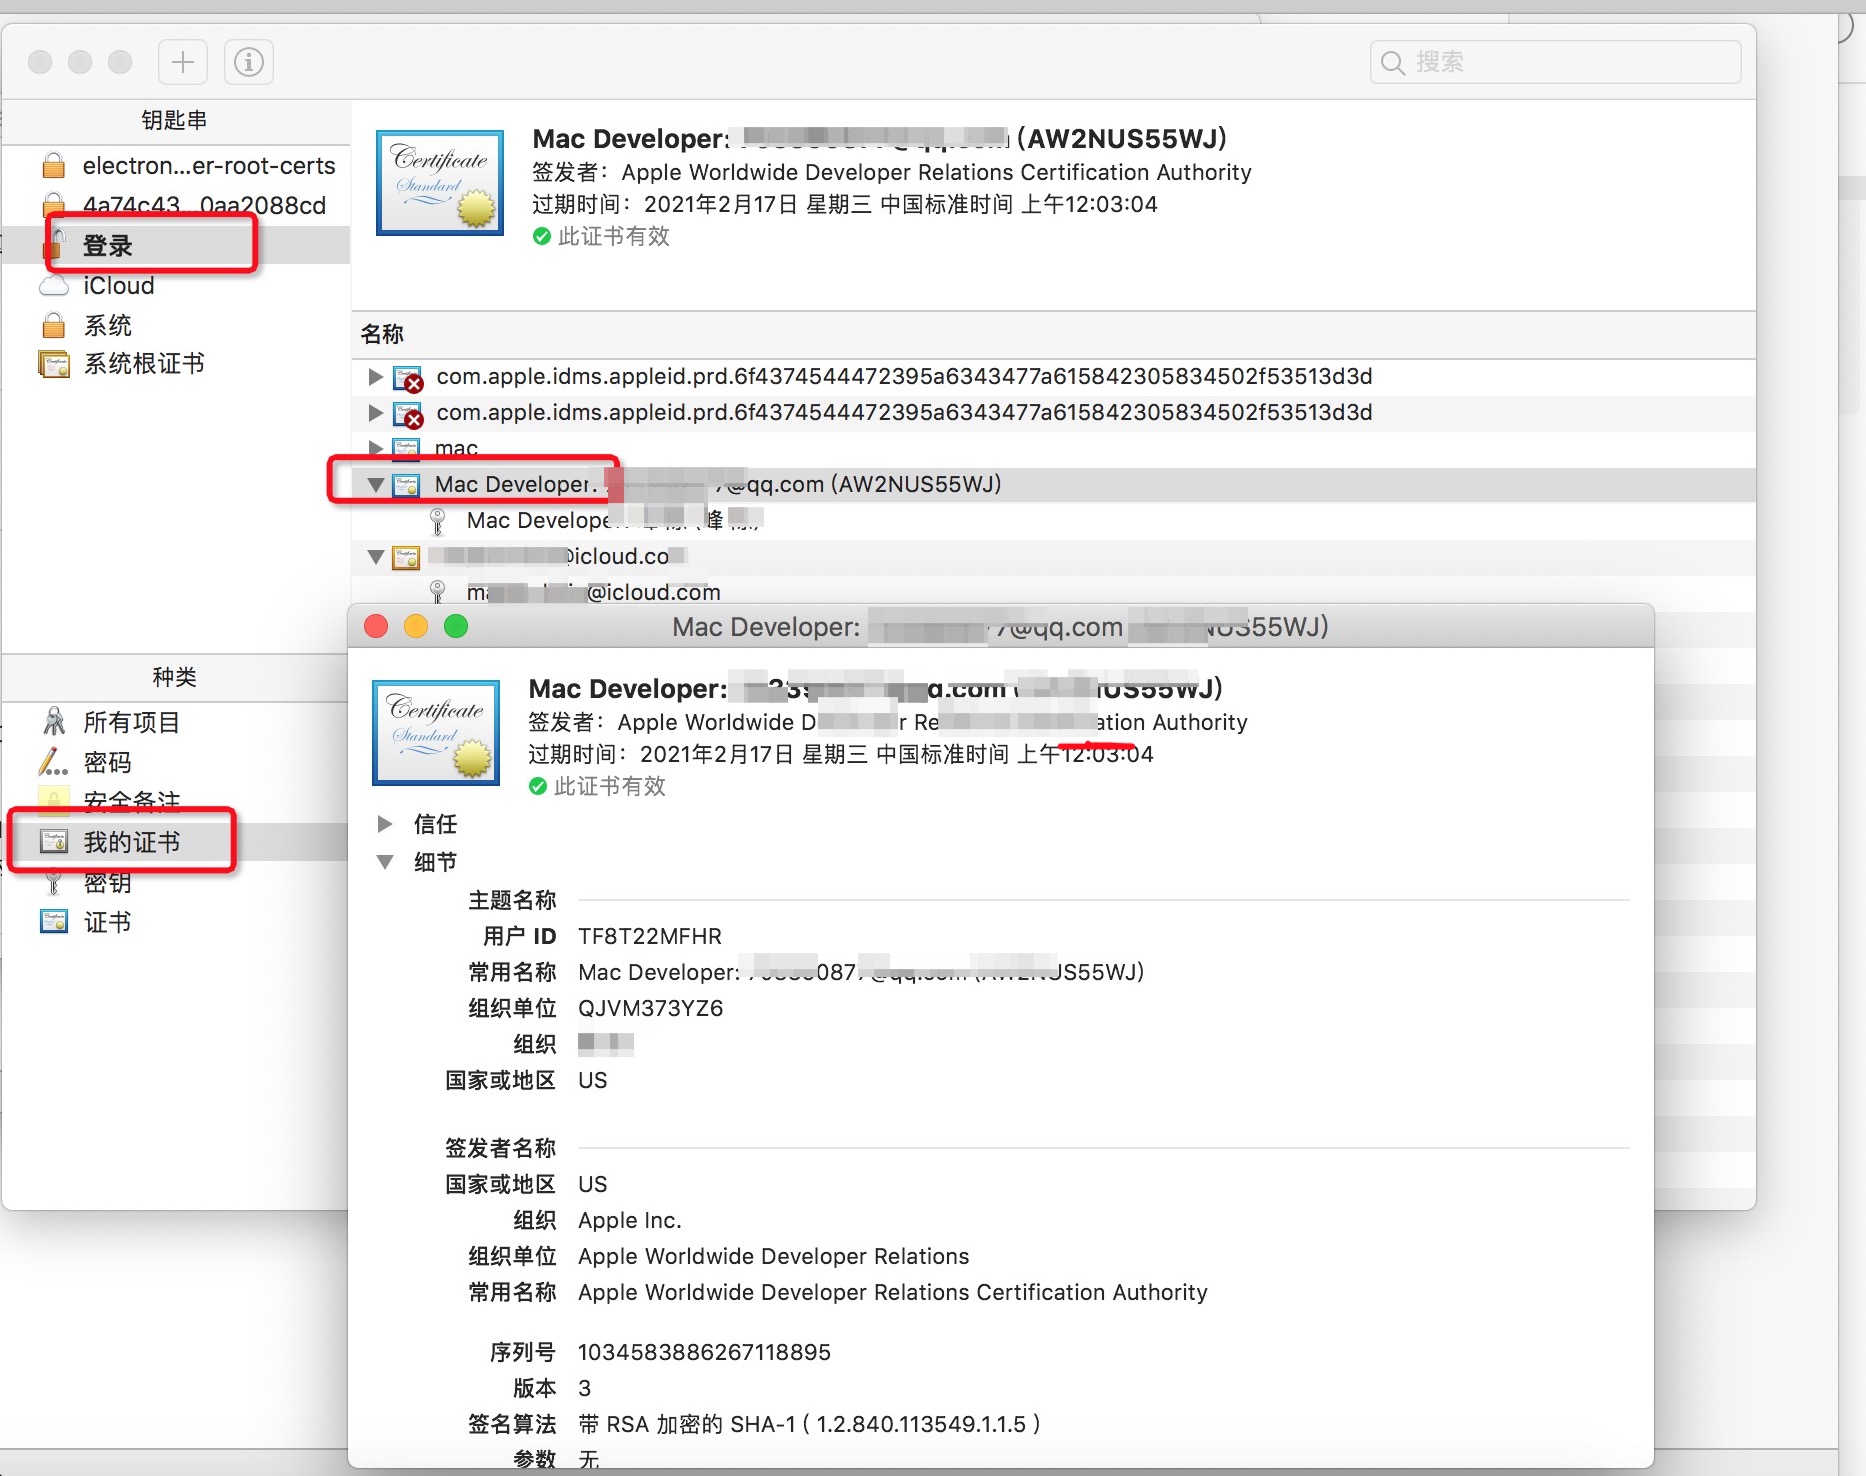Screen dimensions: 1866x1476
Task: Minimize the Mac Developer detail window
Action: (x=416, y=627)
